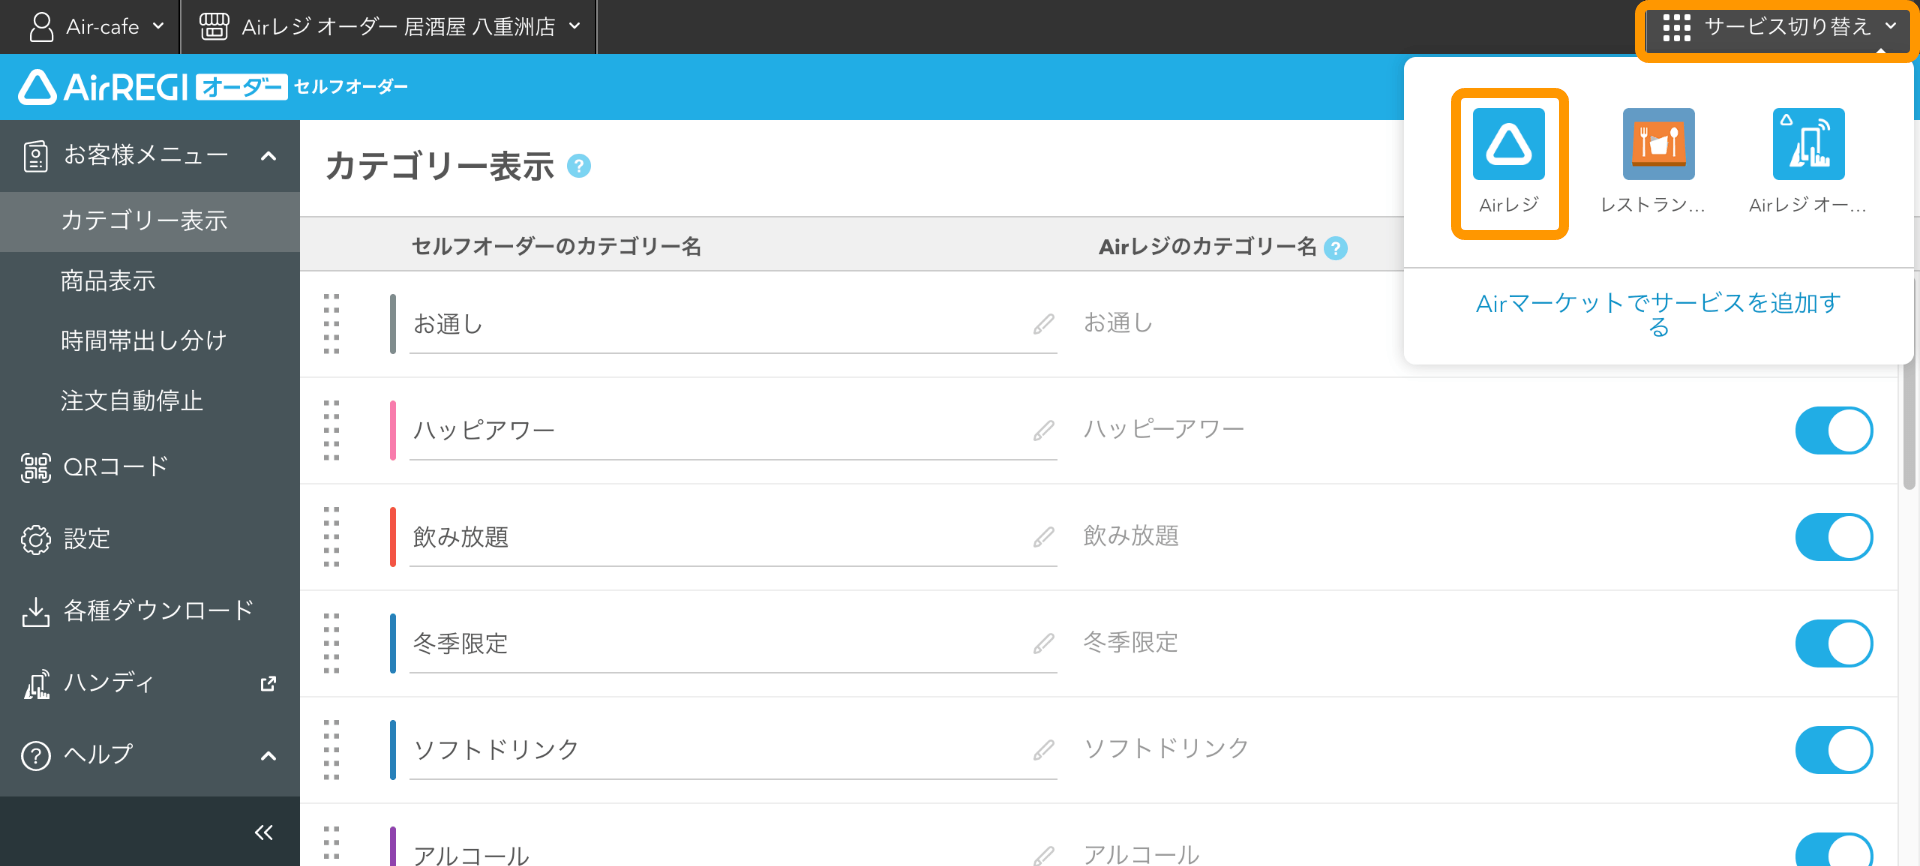Screen dimensions: 1920x866
Task: Click the drag handle for the 冬季限定 row
Action: [332, 643]
